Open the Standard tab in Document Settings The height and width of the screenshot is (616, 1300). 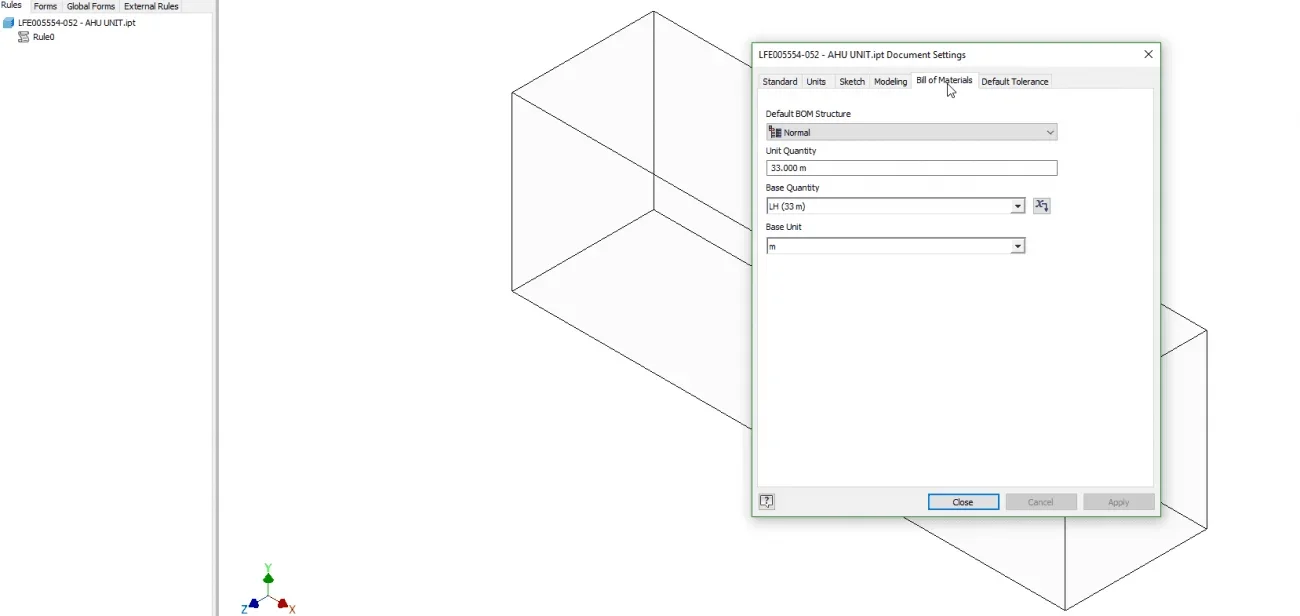(780, 82)
